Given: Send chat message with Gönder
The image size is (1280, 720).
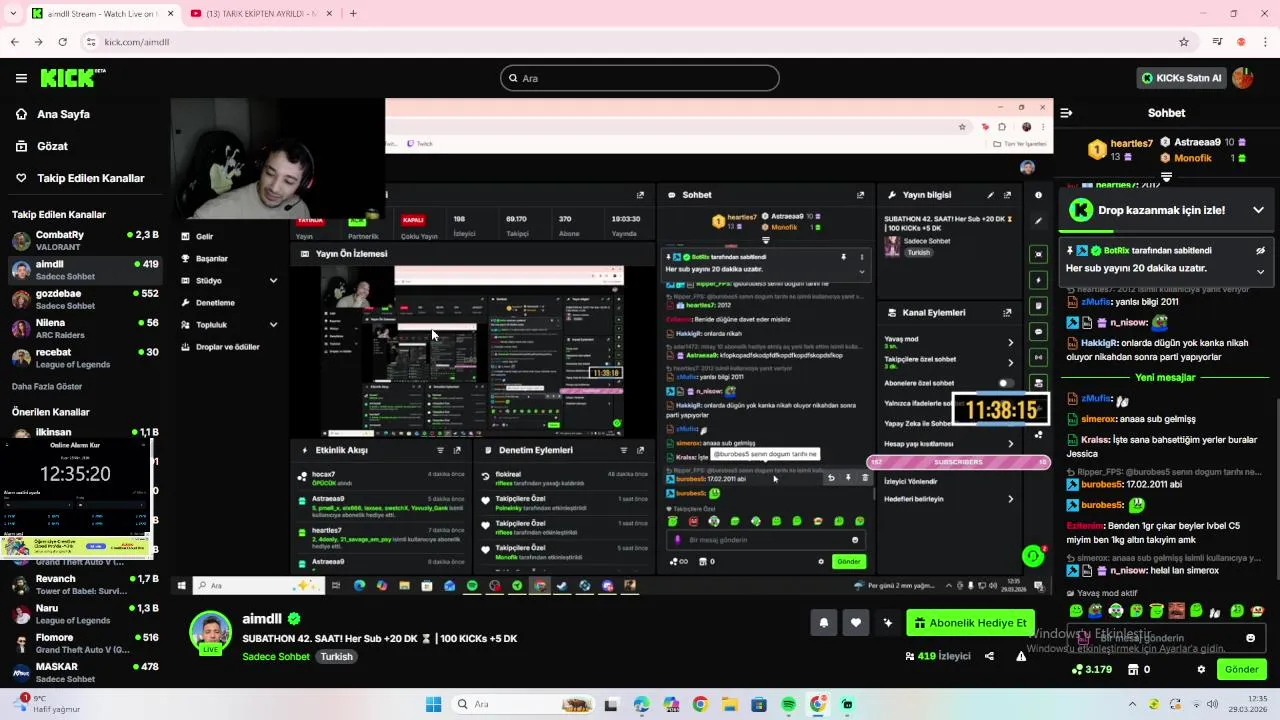Looking at the screenshot, I should click(1242, 669).
